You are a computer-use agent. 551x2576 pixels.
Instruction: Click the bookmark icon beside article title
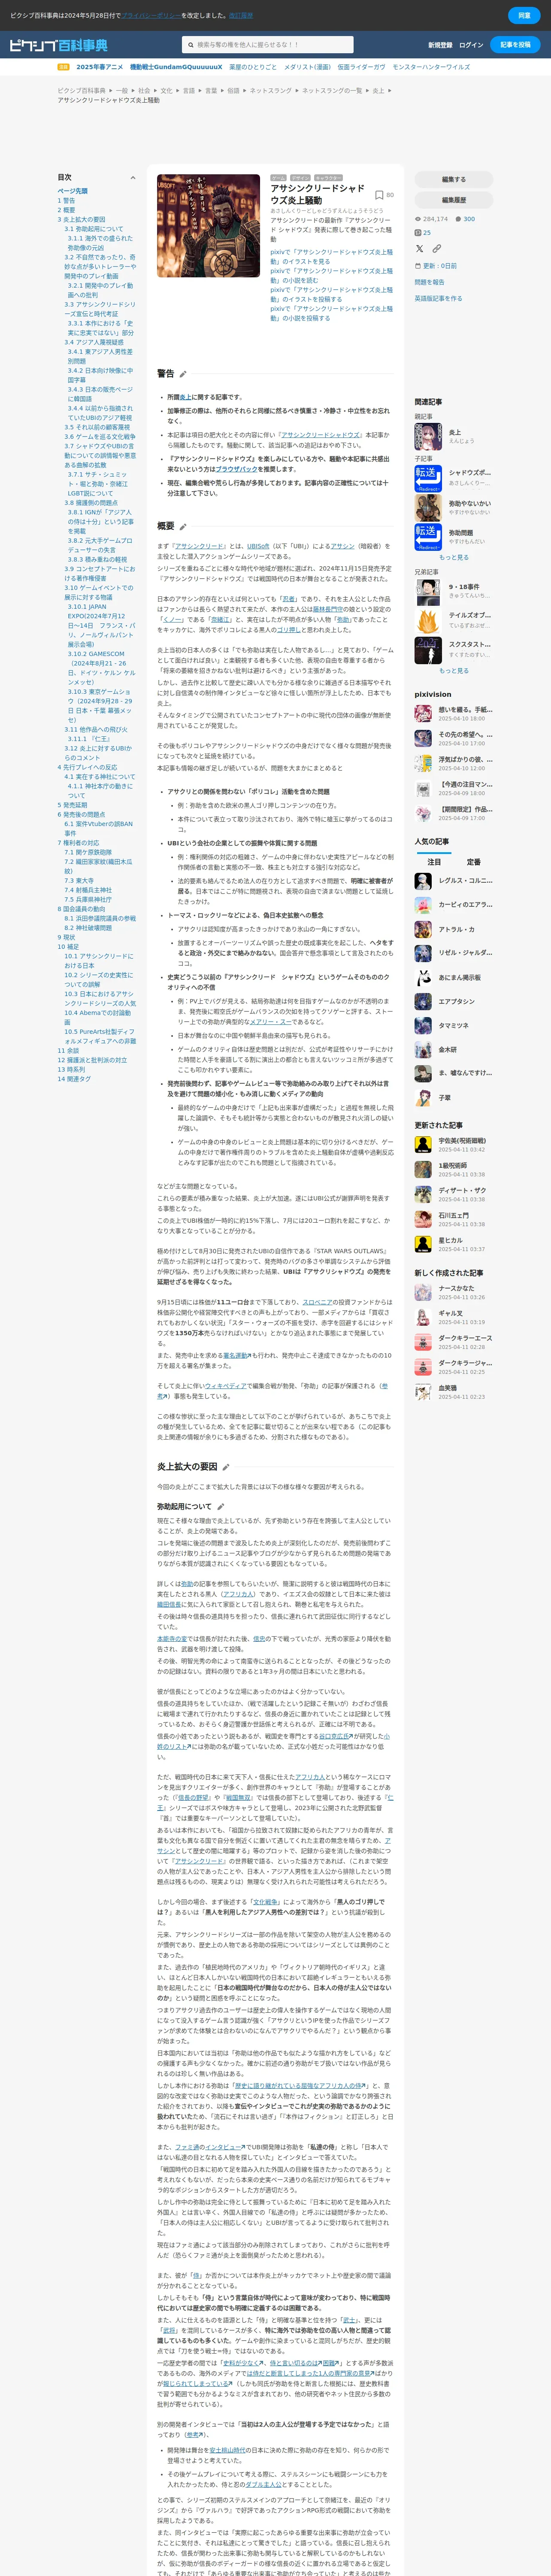[379, 195]
